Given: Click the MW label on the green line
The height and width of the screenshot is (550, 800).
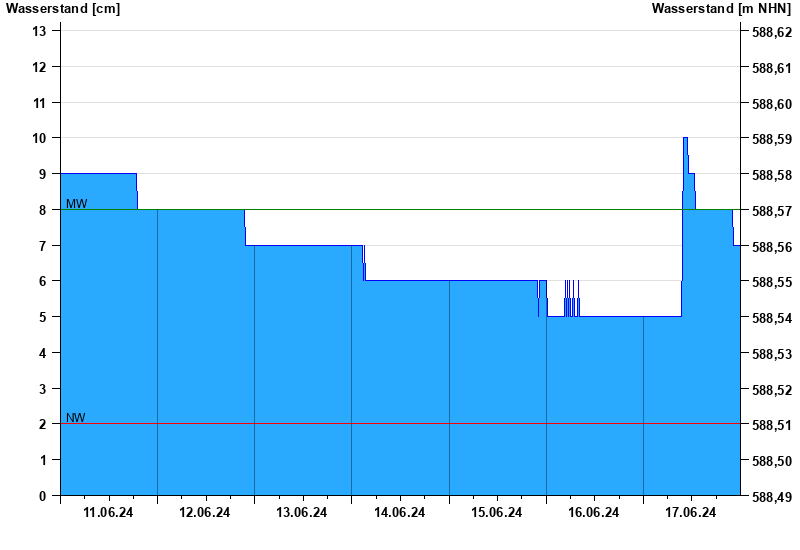Looking at the screenshot, I should [77, 204].
